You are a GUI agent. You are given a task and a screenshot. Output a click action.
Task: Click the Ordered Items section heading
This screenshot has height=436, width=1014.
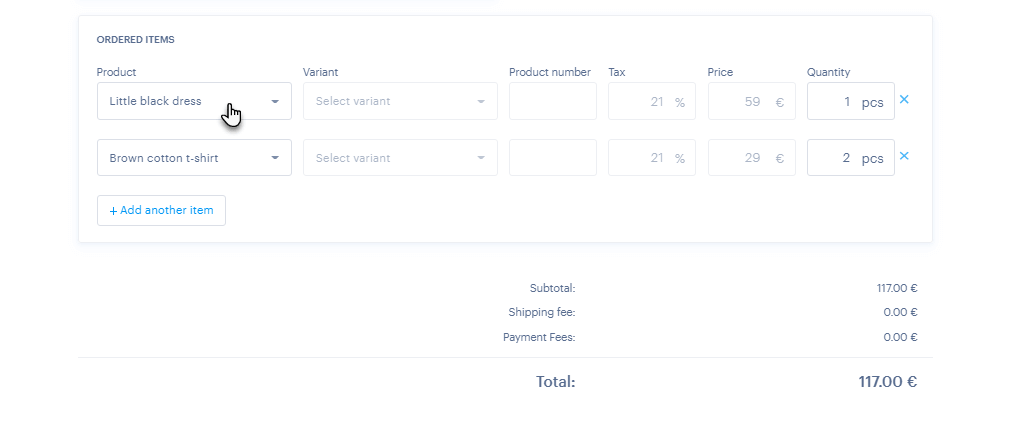point(136,40)
